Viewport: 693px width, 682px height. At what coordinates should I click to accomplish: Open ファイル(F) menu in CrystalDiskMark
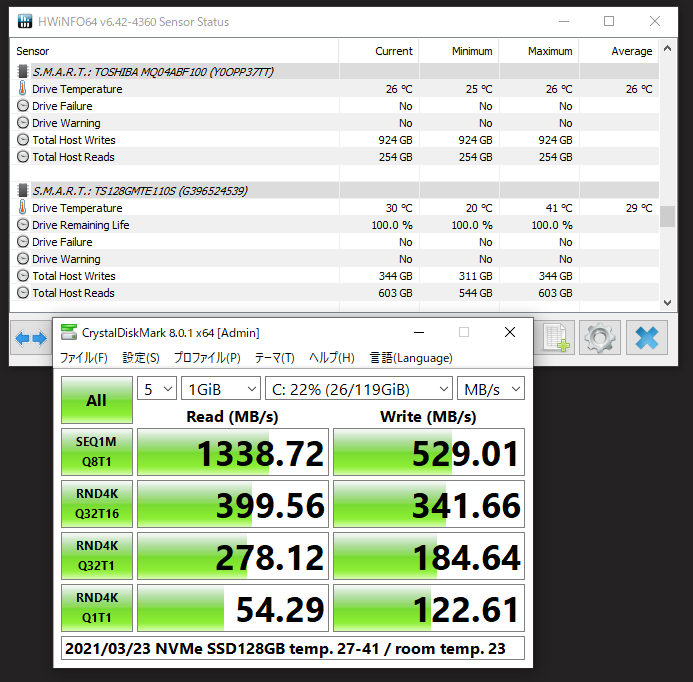[84, 358]
